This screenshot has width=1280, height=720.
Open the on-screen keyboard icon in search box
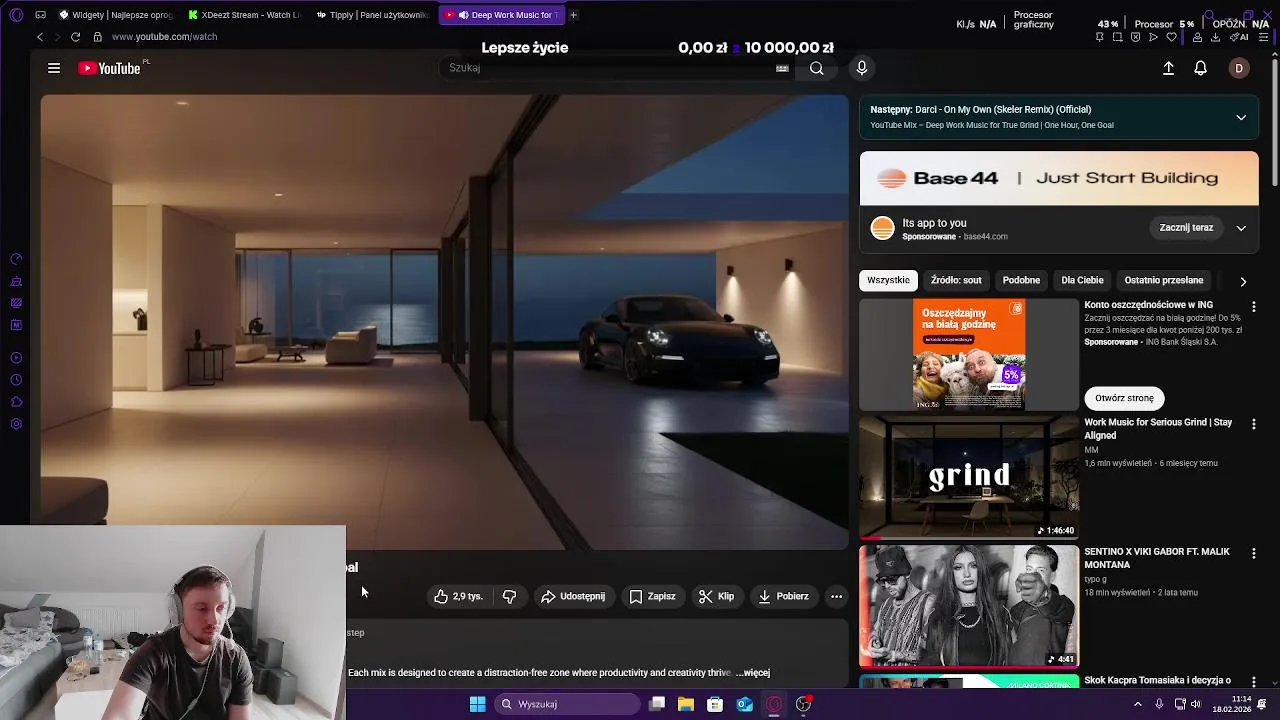(782, 68)
